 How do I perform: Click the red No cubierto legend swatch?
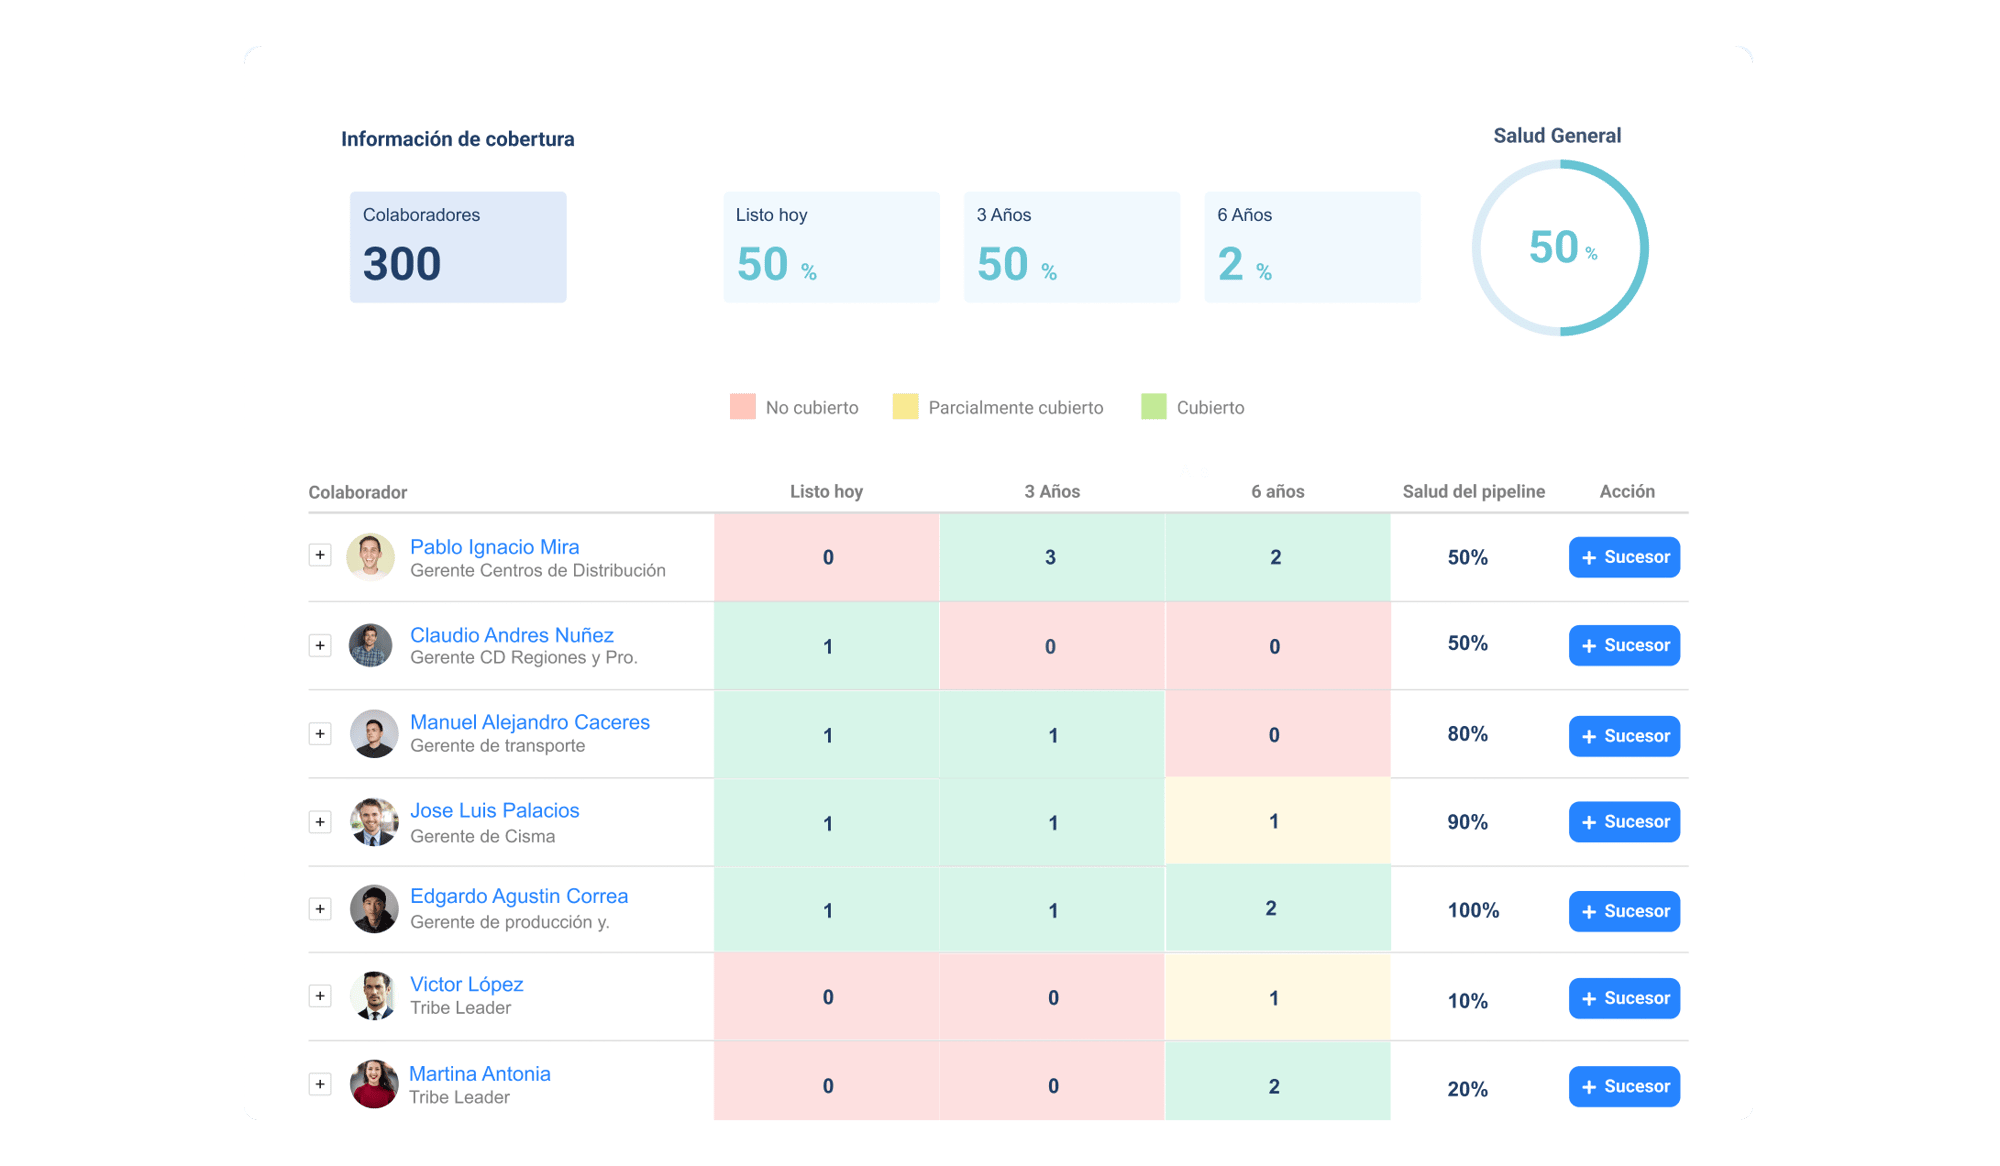tap(742, 407)
